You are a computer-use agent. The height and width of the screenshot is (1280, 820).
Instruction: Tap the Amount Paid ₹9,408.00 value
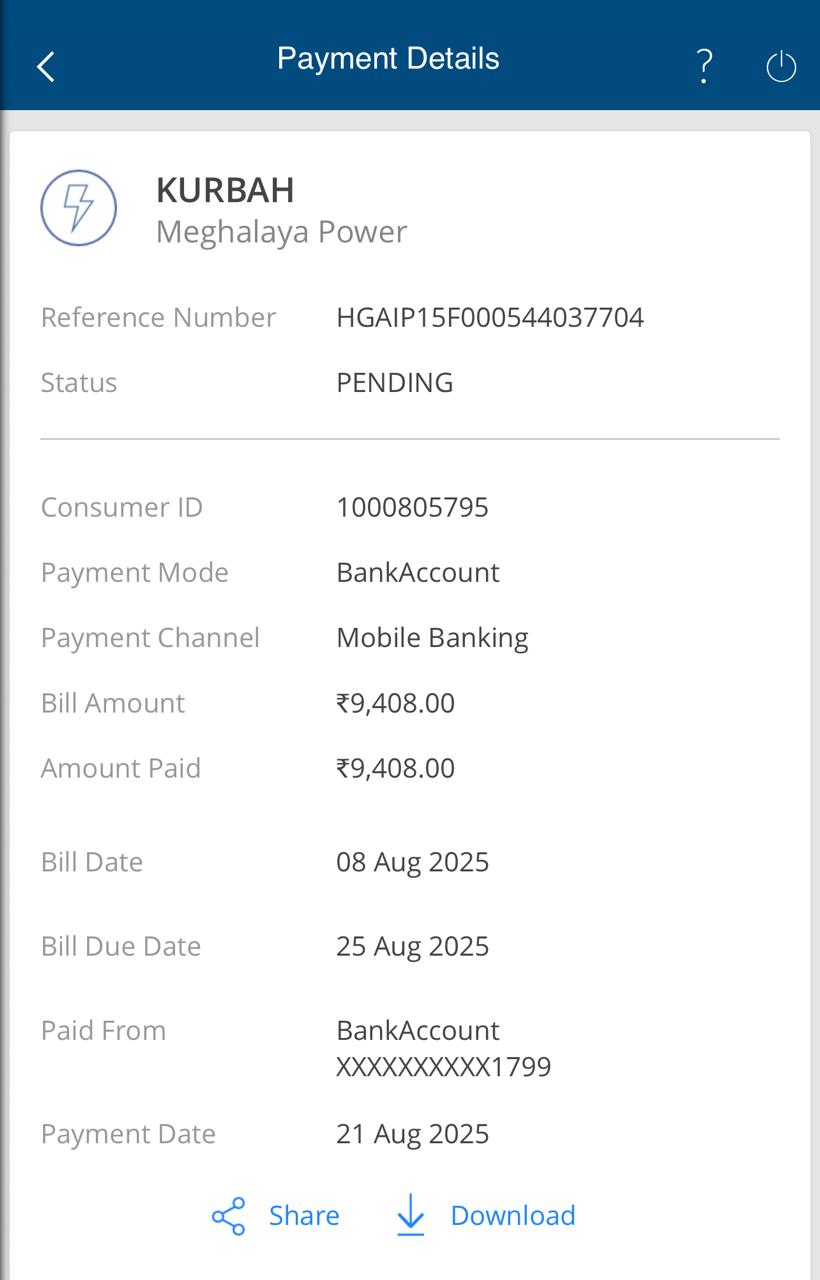pos(395,768)
